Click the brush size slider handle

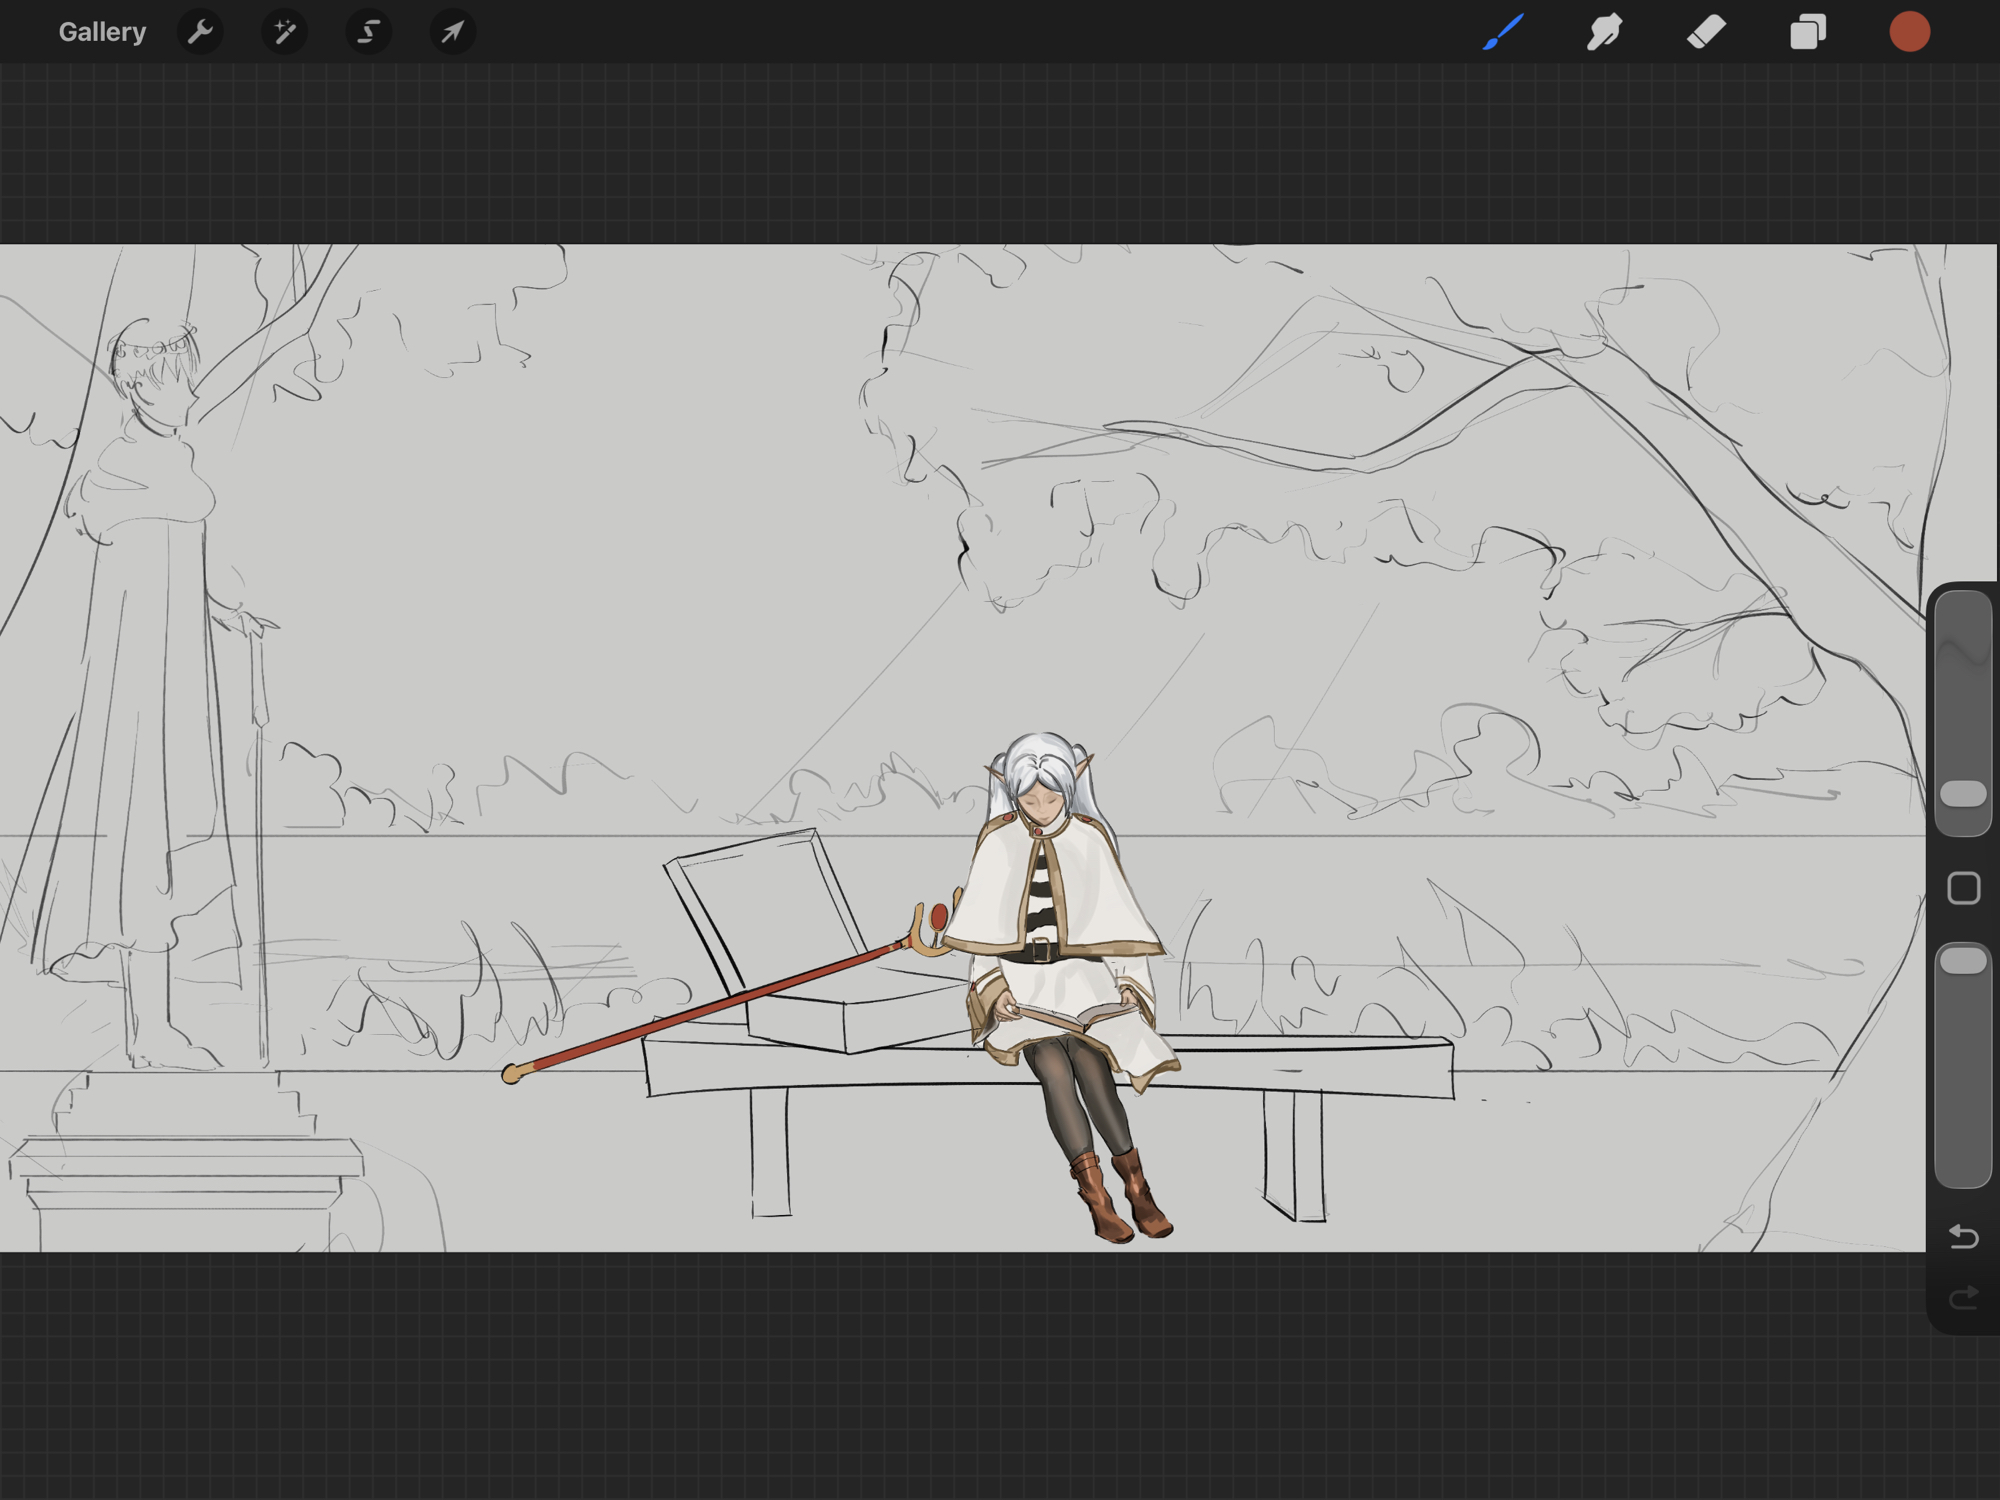tap(1963, 794)
